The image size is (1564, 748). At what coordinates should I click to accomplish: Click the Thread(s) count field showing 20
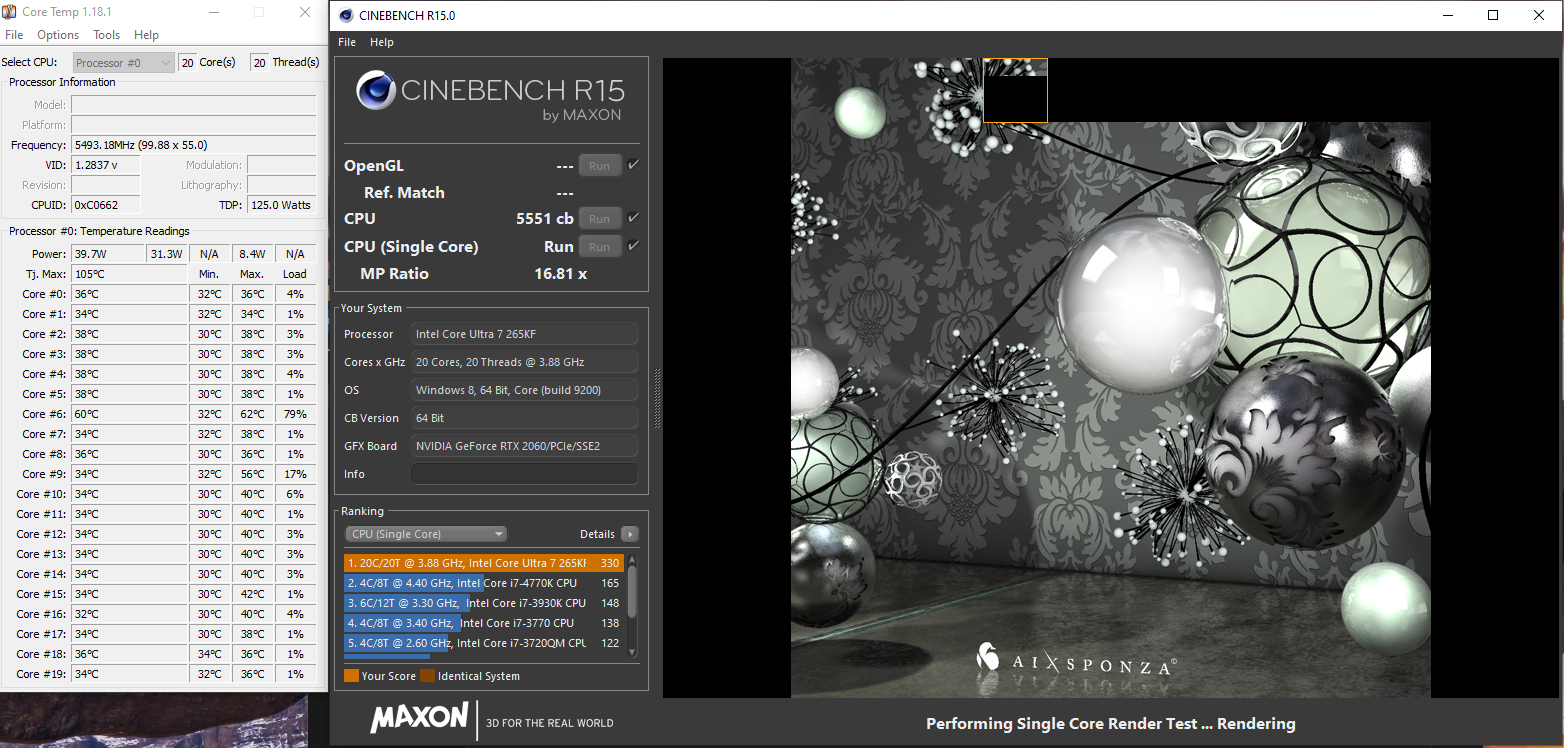259,62
